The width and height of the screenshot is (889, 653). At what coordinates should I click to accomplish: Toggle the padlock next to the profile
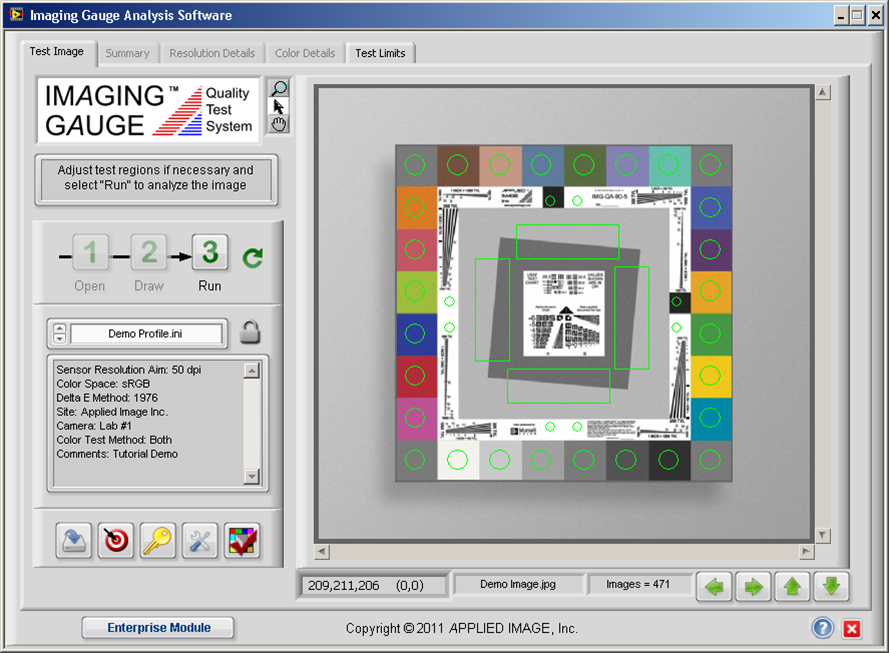point(249,332)
